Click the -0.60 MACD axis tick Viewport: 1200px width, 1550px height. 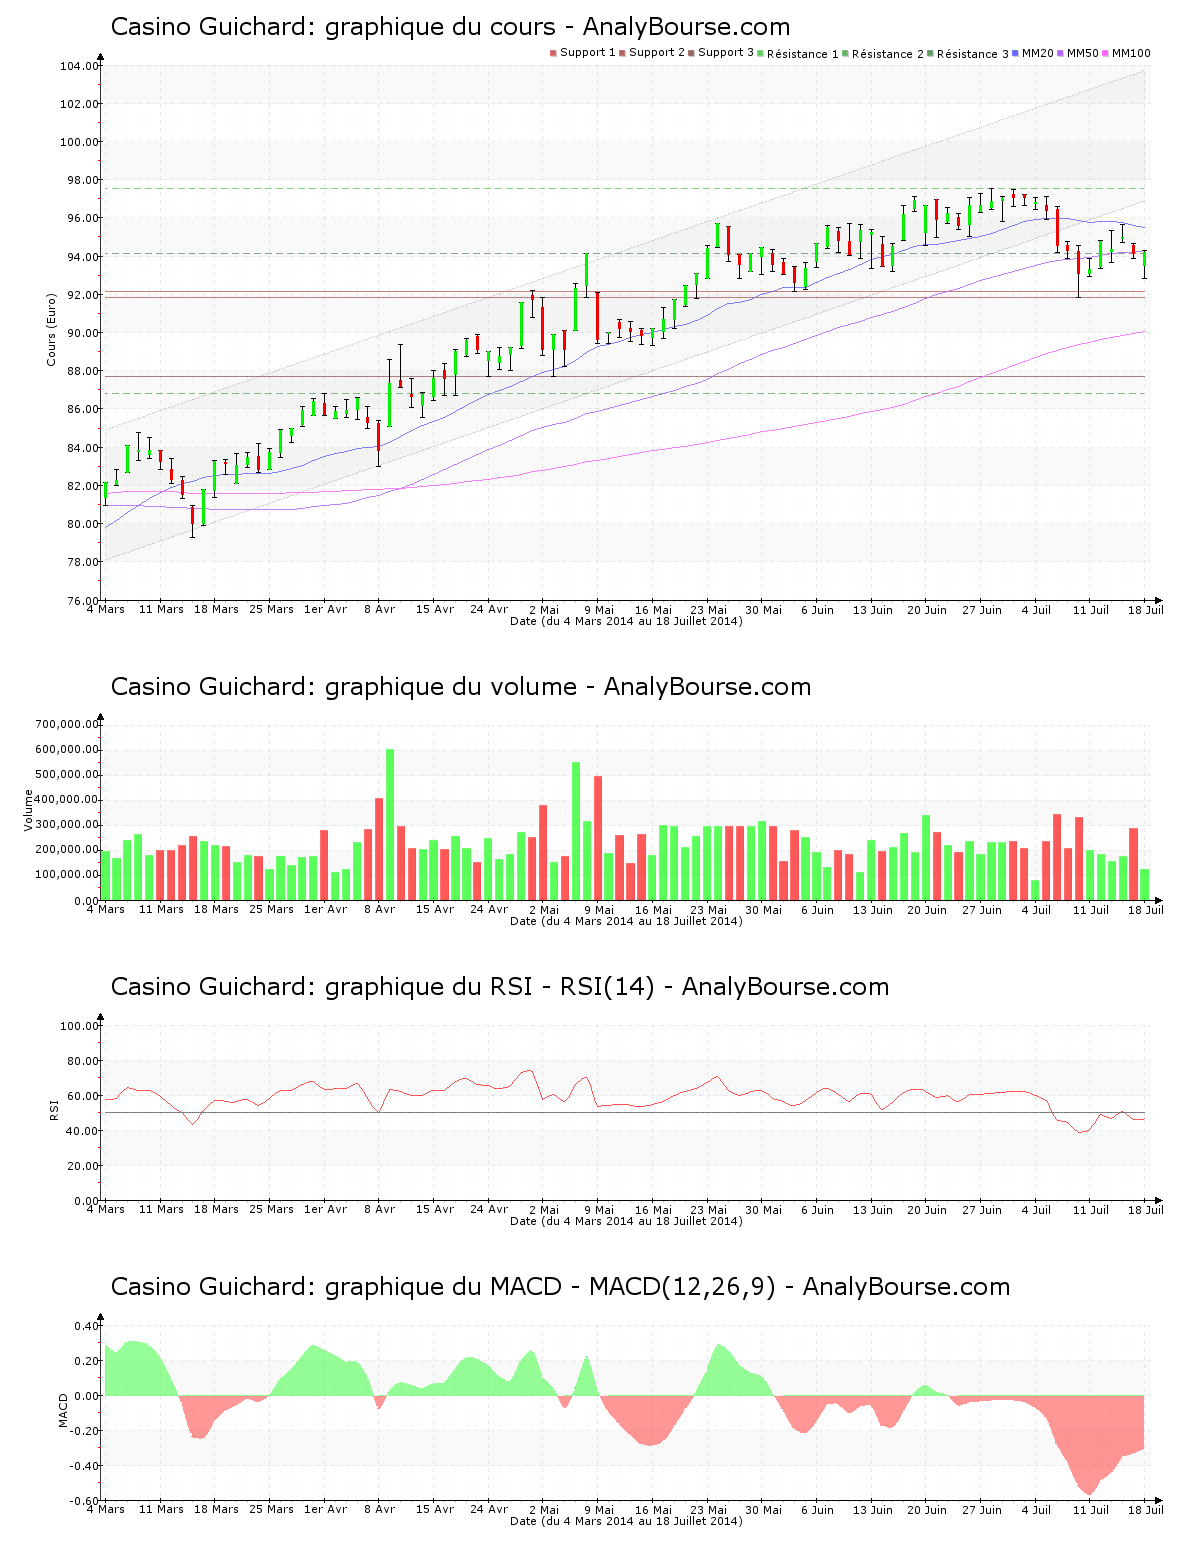(85, 1501)
